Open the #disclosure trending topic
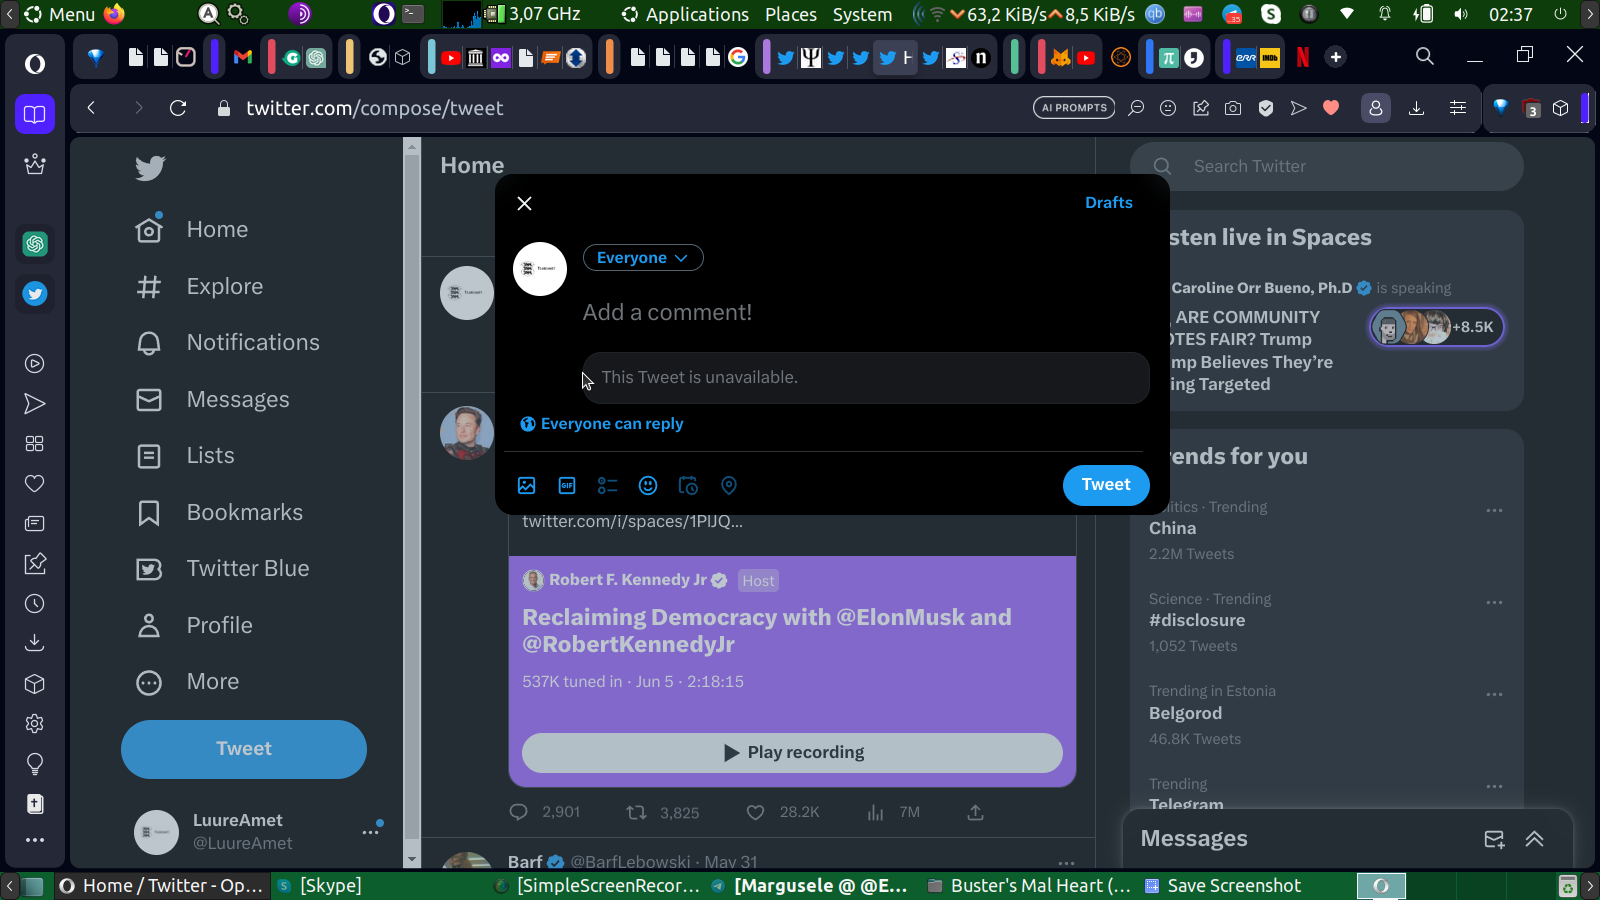1600x900 pixels. point(1197,621)
